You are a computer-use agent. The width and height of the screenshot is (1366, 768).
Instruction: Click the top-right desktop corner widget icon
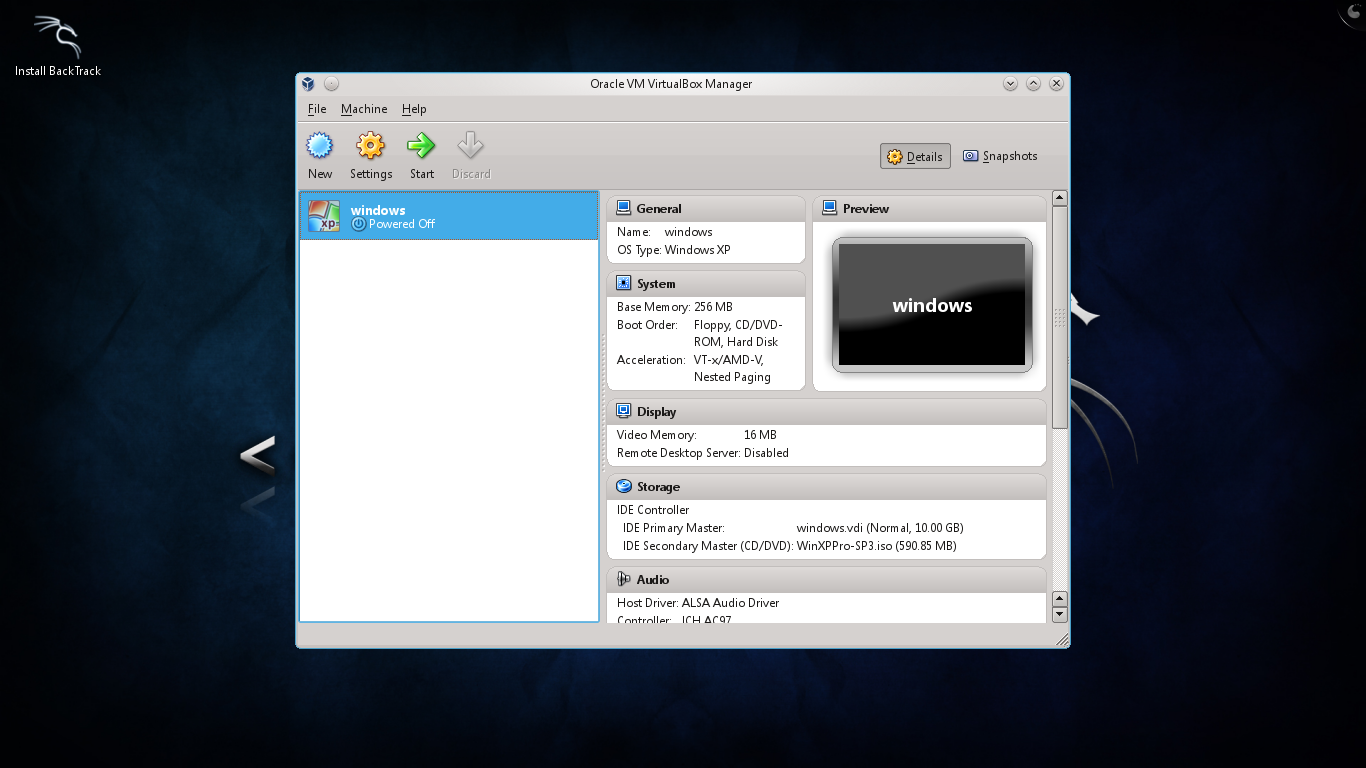pyautogui.click(x=1352, y=12)
